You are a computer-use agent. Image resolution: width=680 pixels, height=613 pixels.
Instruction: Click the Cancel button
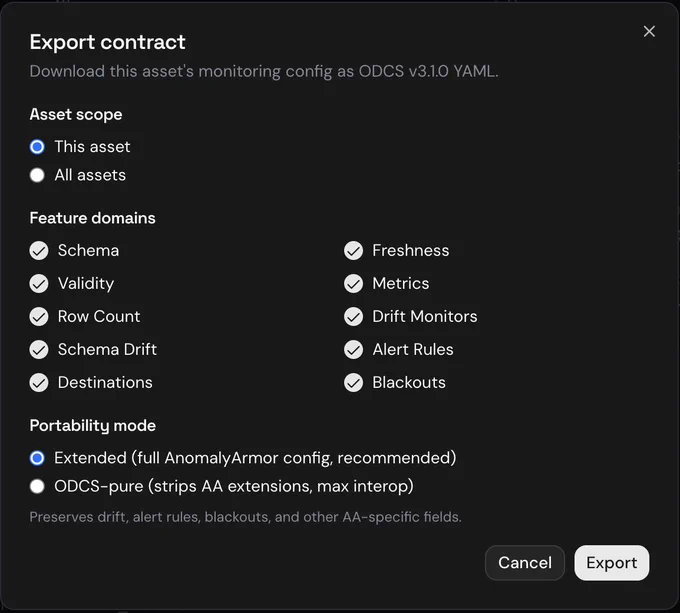coord(525,563)
